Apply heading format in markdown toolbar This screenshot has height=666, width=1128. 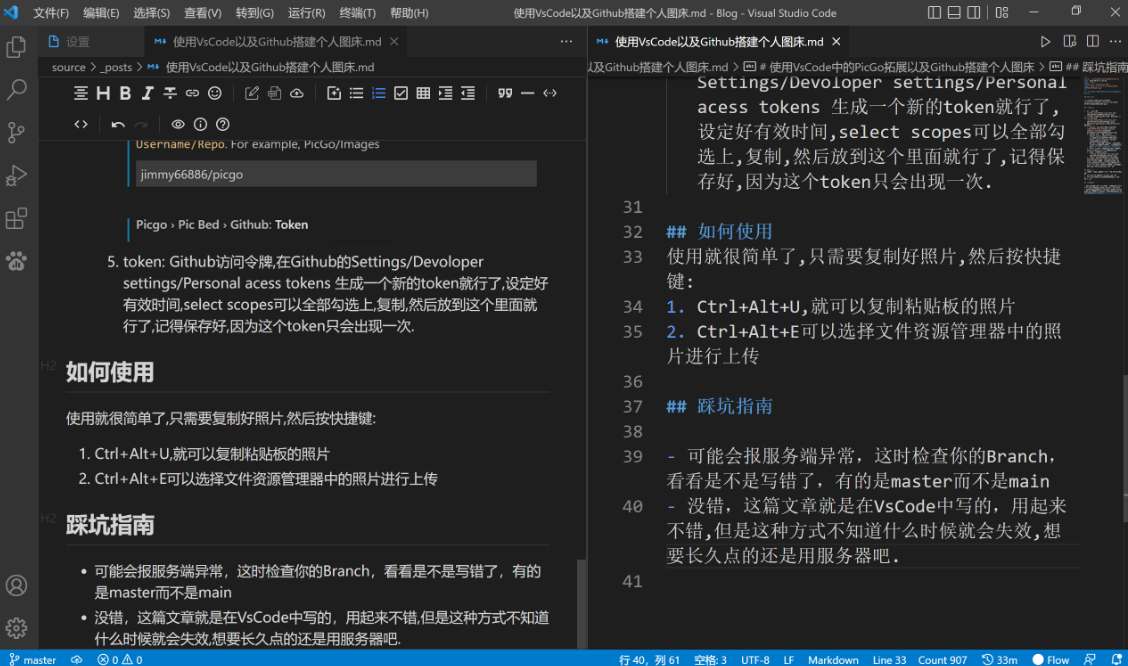[x=103, y=93]
